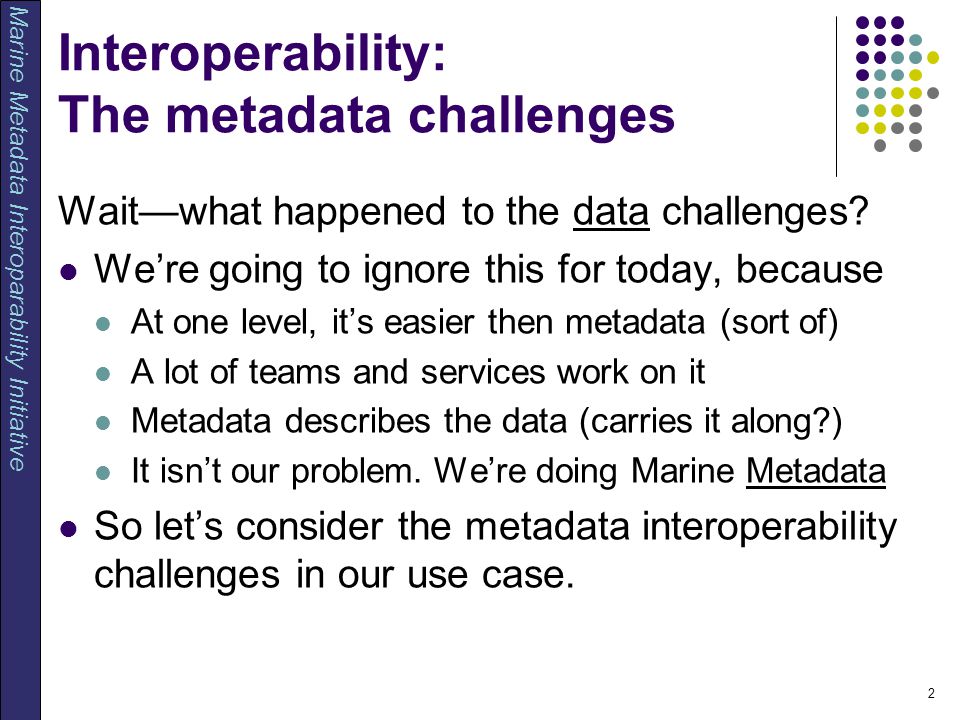Click the teal bullet before "A lot of teams"
This screenshot has width=960, height=720.
tap(103, 373)
